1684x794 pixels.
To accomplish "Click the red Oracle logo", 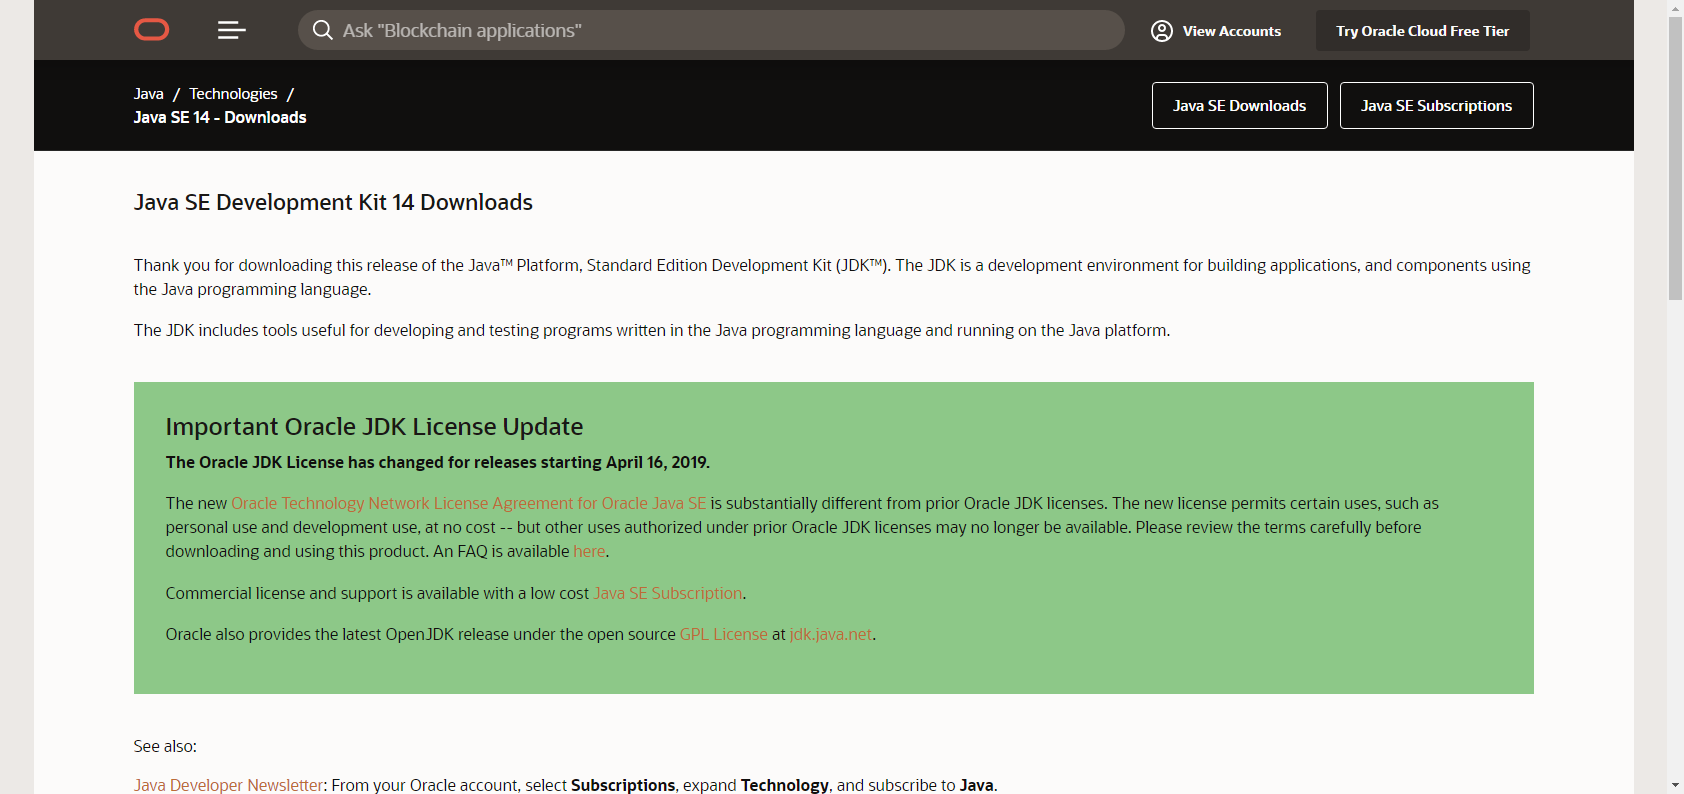I will coord(152,30).
